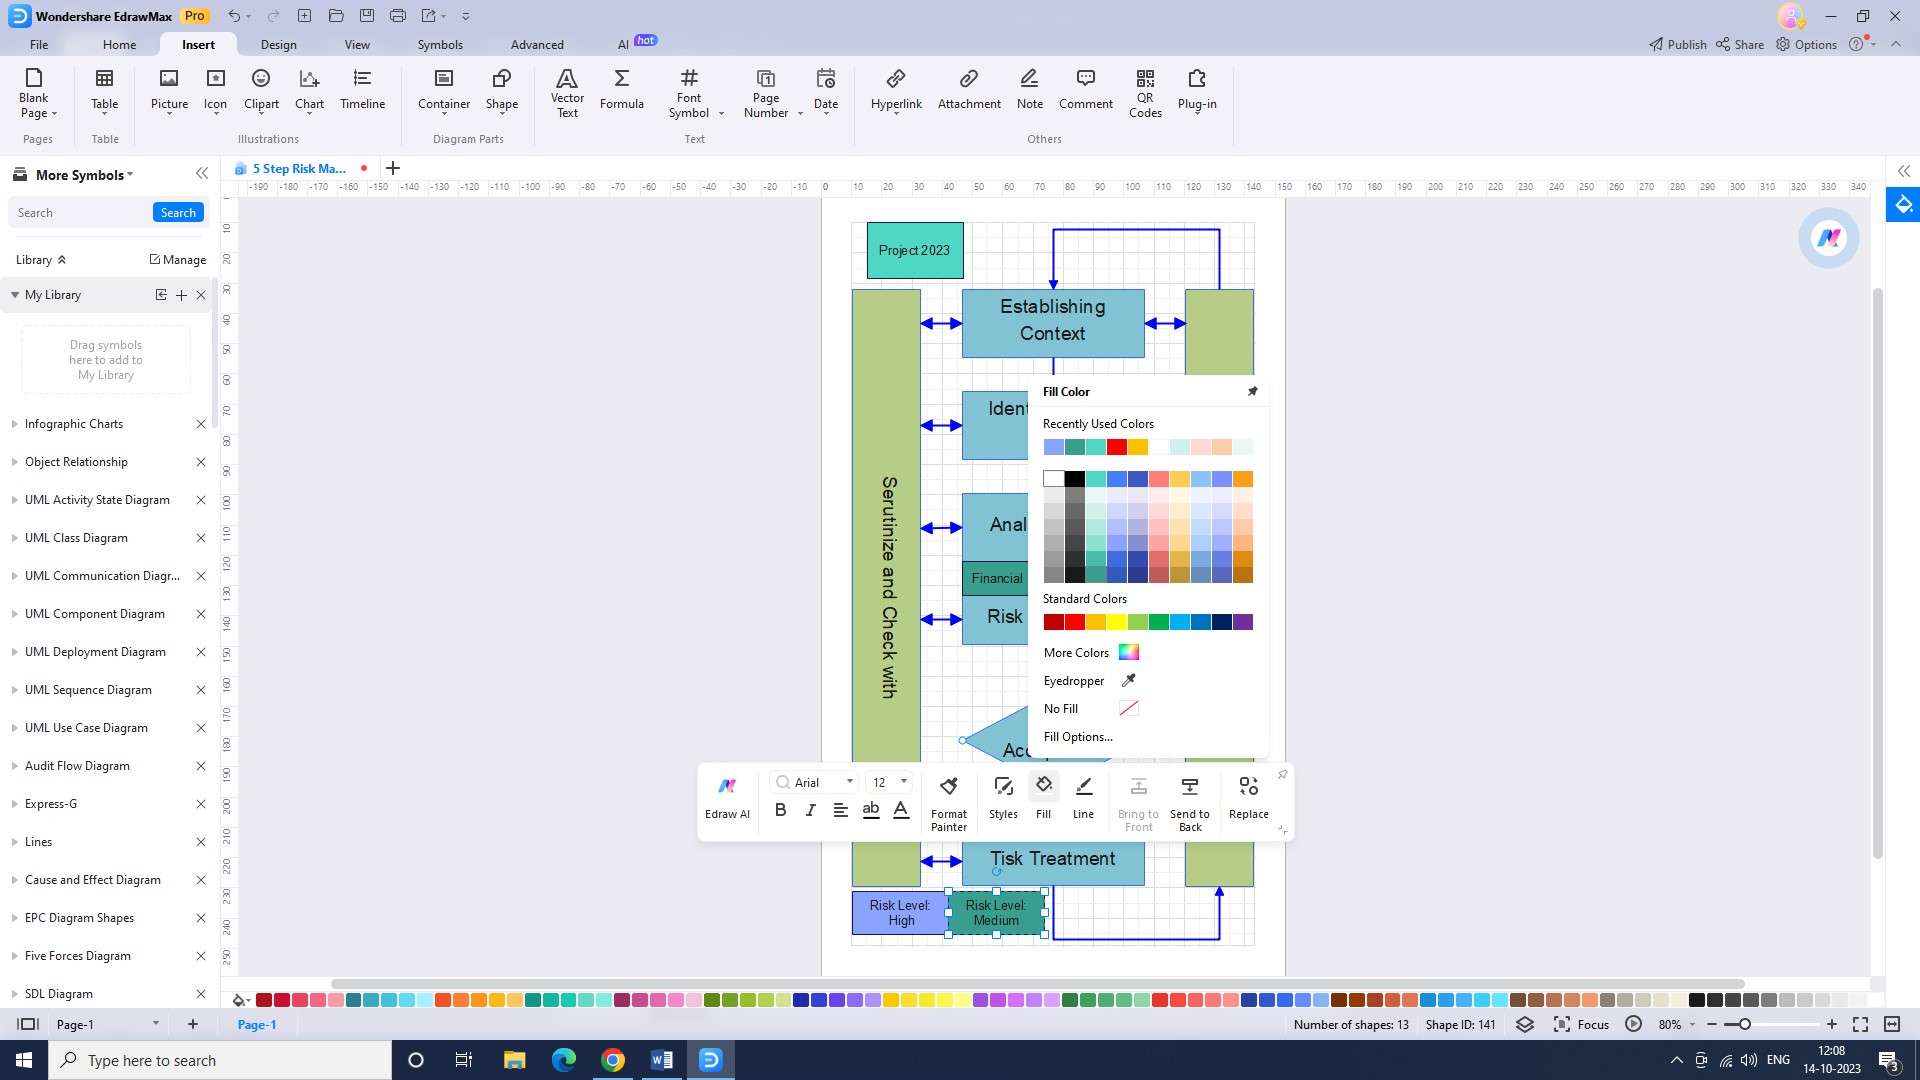
Task: Expand the UML Class Diagram library
Action: [x=76, y=538]
